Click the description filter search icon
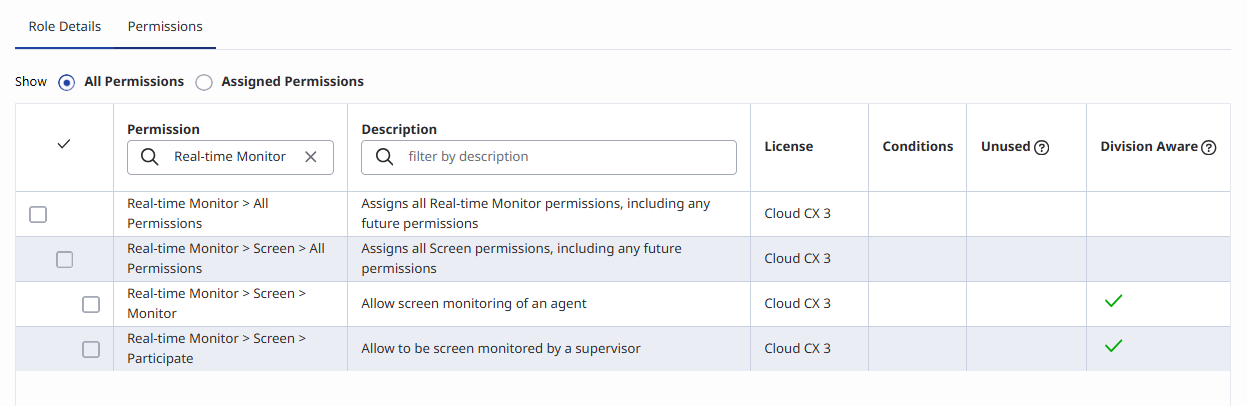The image size is (1247, 406). (x=383, y=157)
